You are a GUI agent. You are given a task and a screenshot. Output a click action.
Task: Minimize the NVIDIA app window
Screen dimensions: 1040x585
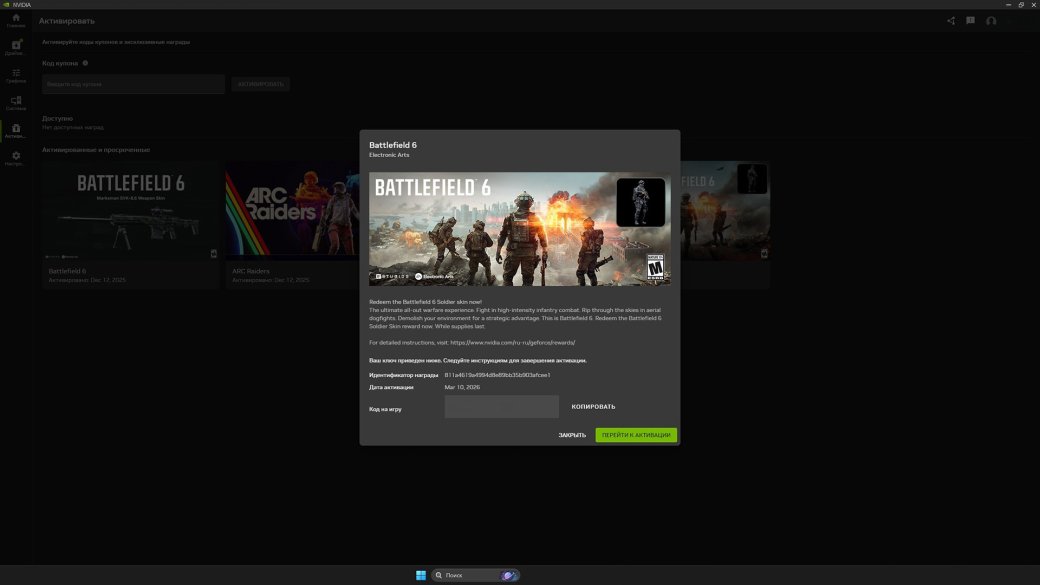tap(1008, 5)
